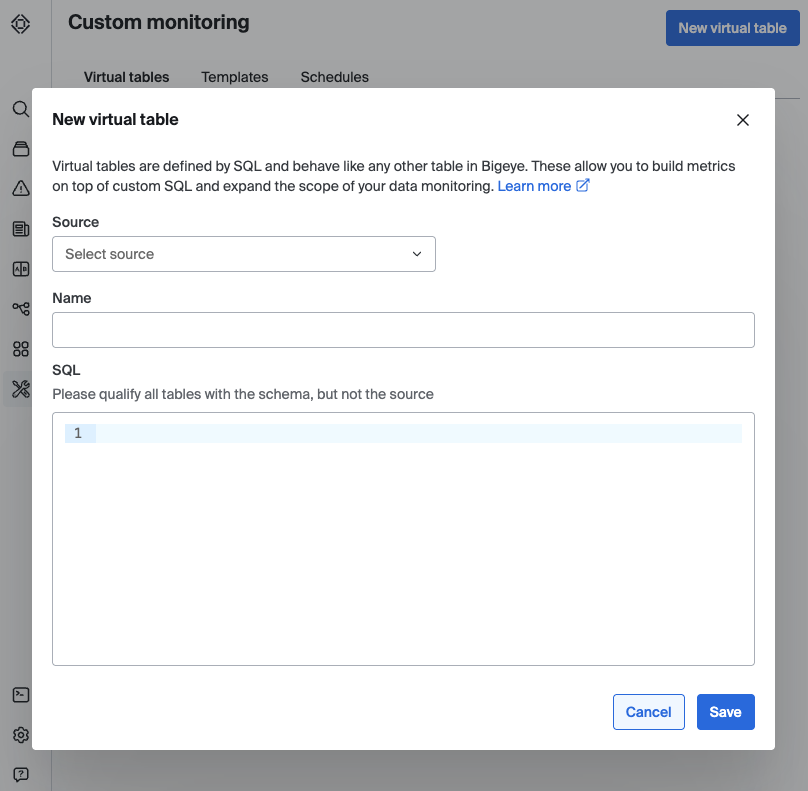This screenshot has height=791, width=808.
Task: Open the newspaper report icon in sidebar
Action: (x=21, y=229)
